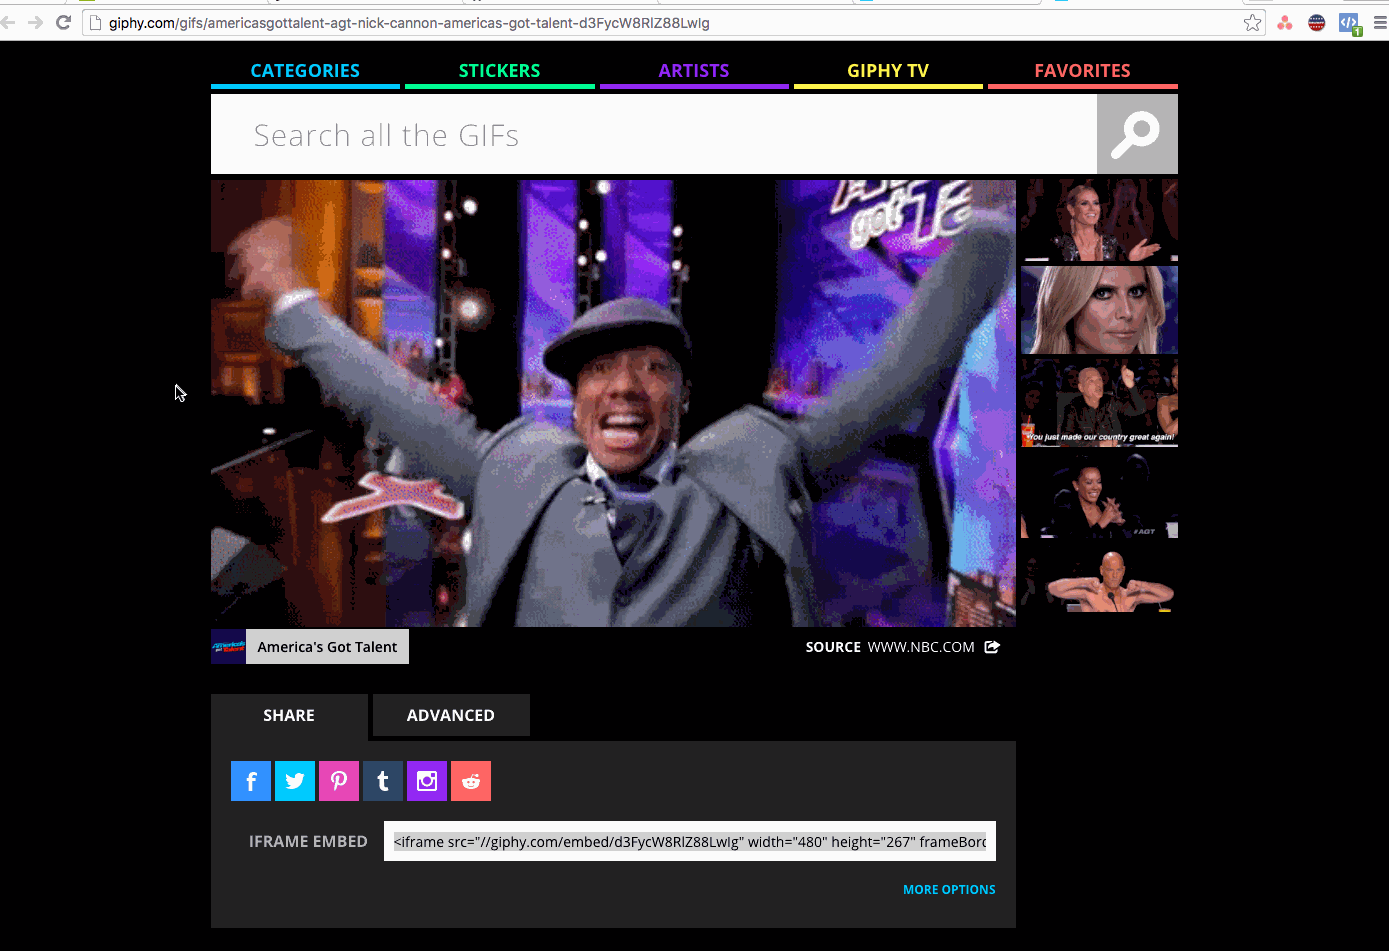Switch to the Advanced tab

coord(451,716)
